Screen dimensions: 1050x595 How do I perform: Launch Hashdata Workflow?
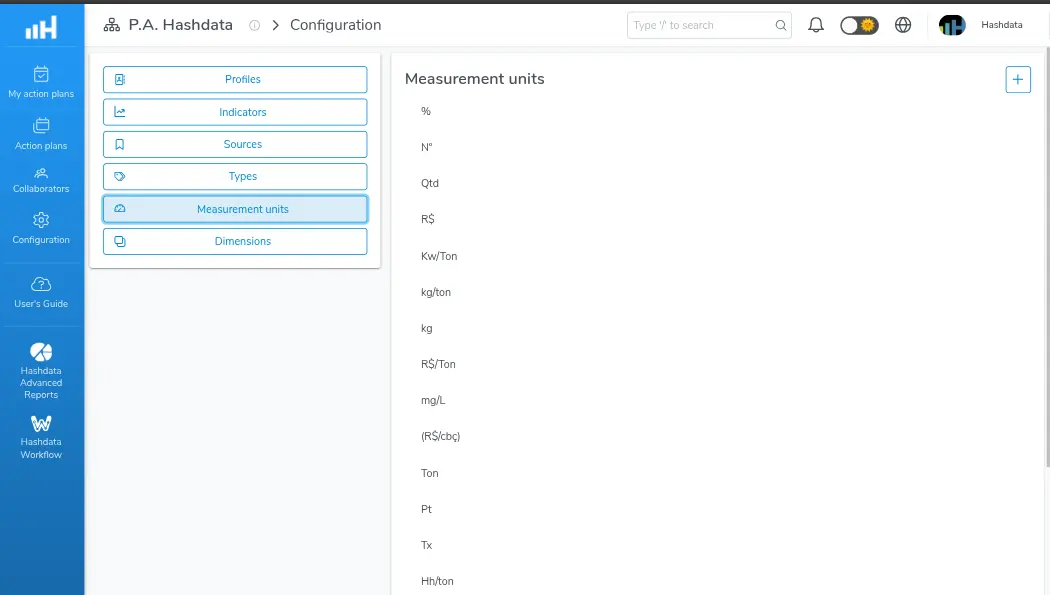click(x=41, y=438)
